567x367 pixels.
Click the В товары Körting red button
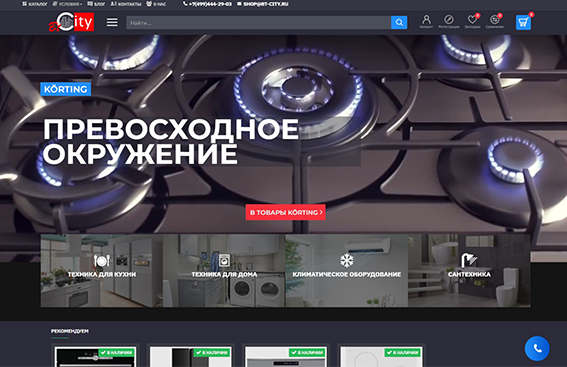pyautogui.click(x=286, y=212)
